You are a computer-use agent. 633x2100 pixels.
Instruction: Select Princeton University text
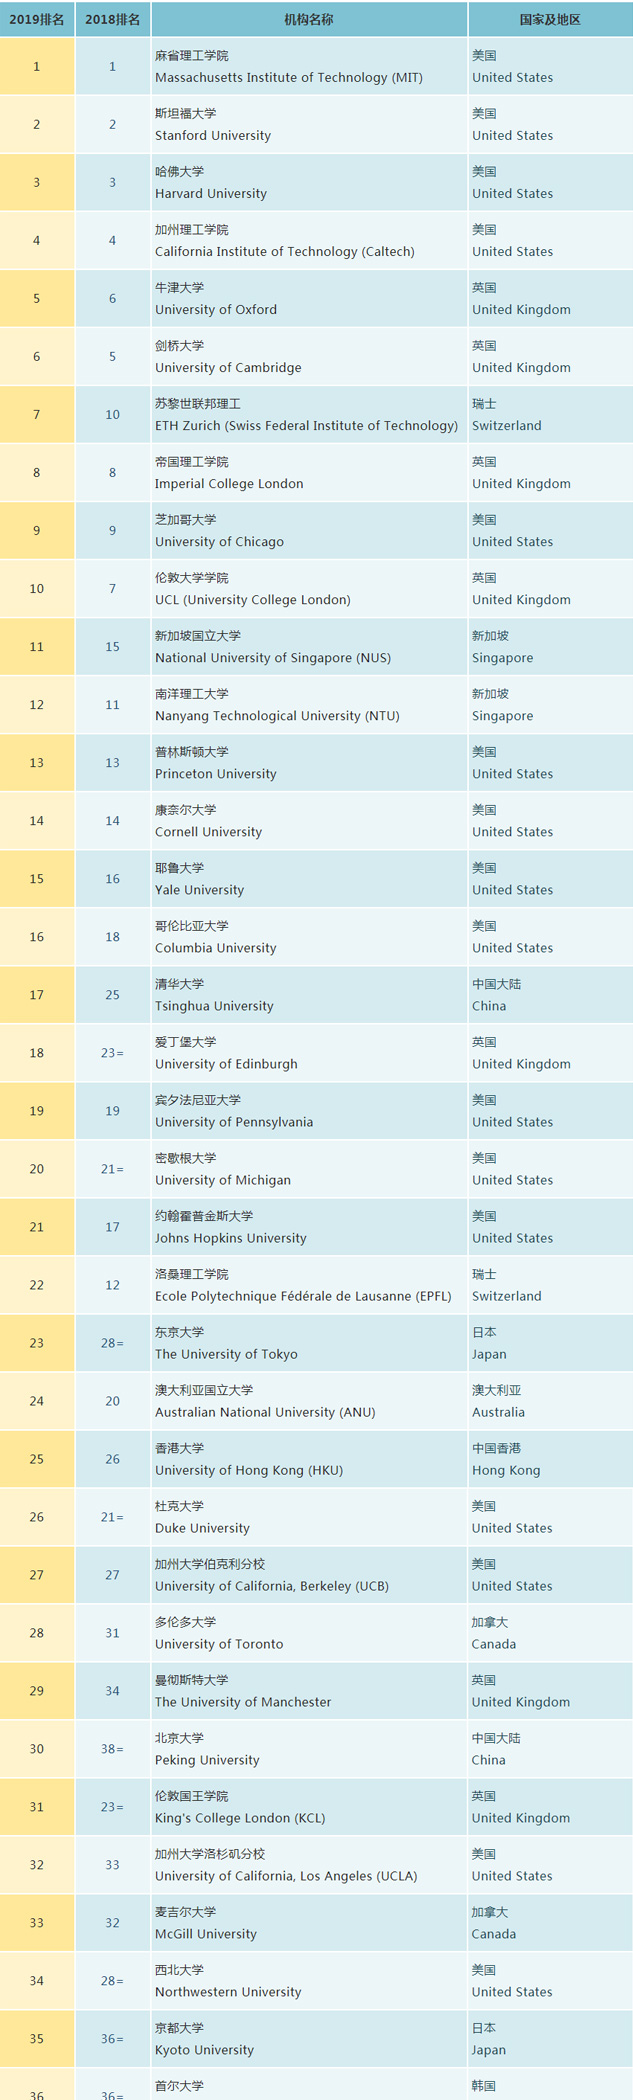216,774
